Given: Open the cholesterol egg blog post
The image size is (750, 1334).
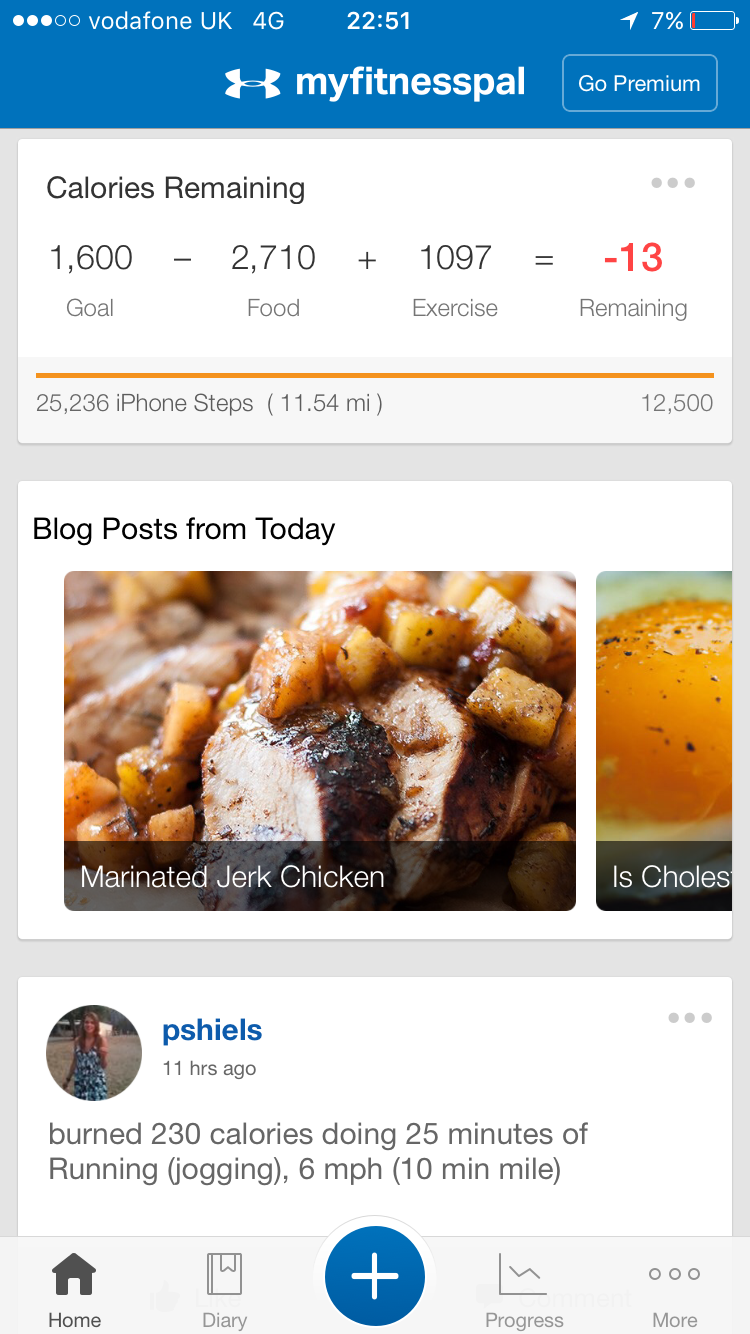Looking at the screenshot, I should pos(664,740).
